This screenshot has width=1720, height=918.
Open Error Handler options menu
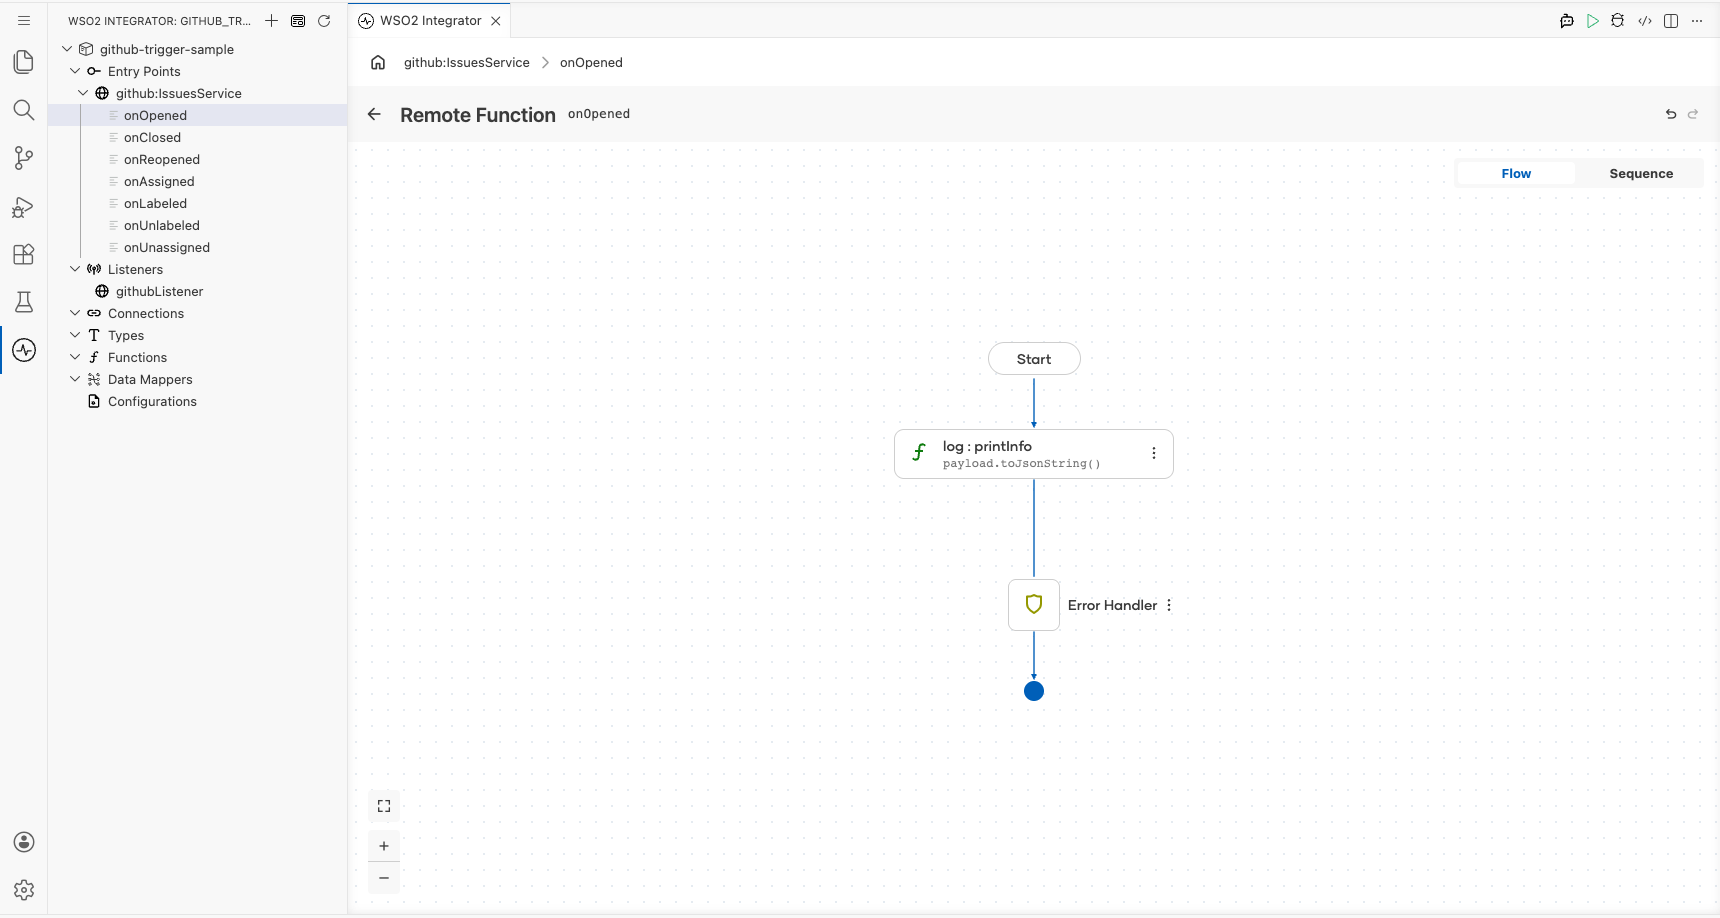pos(1169,605)
